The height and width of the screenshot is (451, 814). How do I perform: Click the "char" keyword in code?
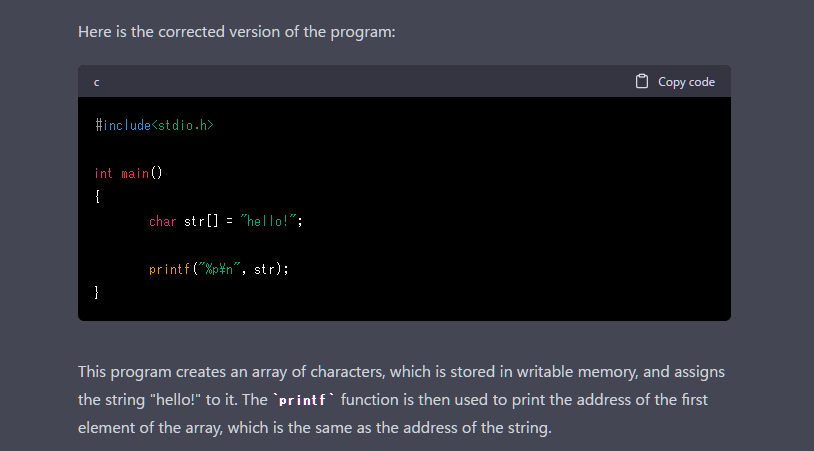tap(162, 221)
